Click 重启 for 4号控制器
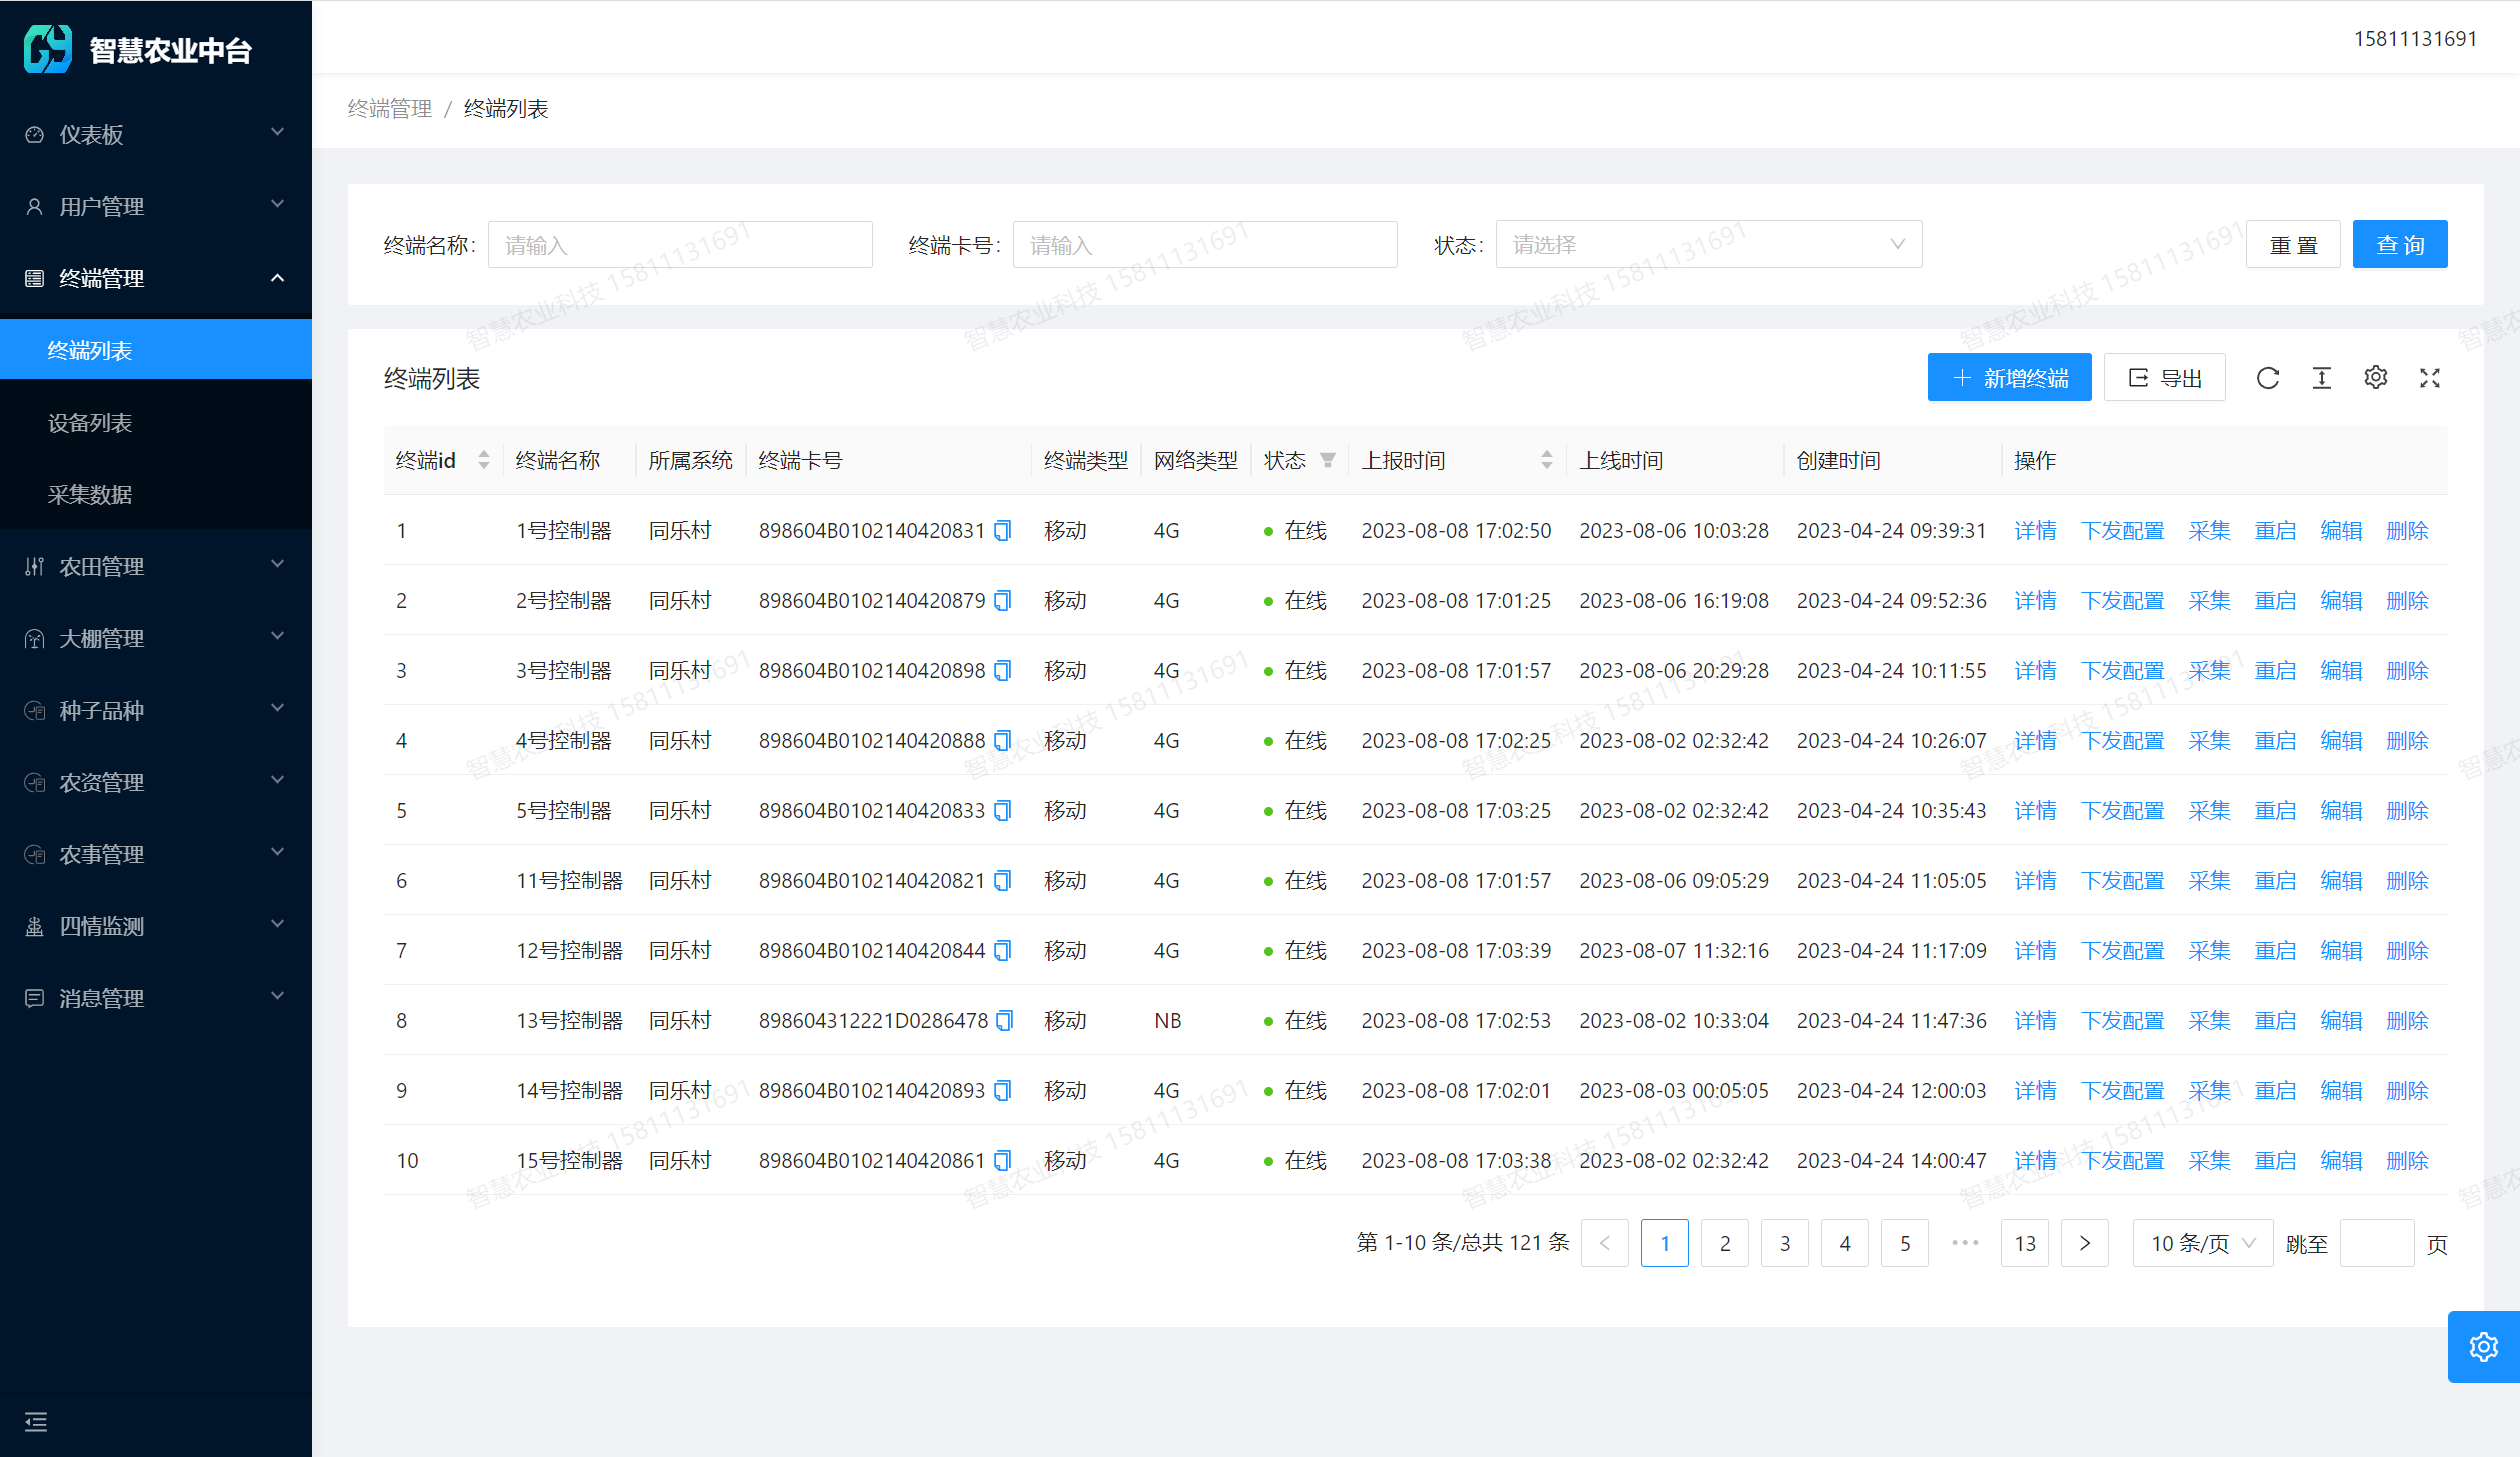This screenshot has height=1457, width=2520. click(2275, 740)
